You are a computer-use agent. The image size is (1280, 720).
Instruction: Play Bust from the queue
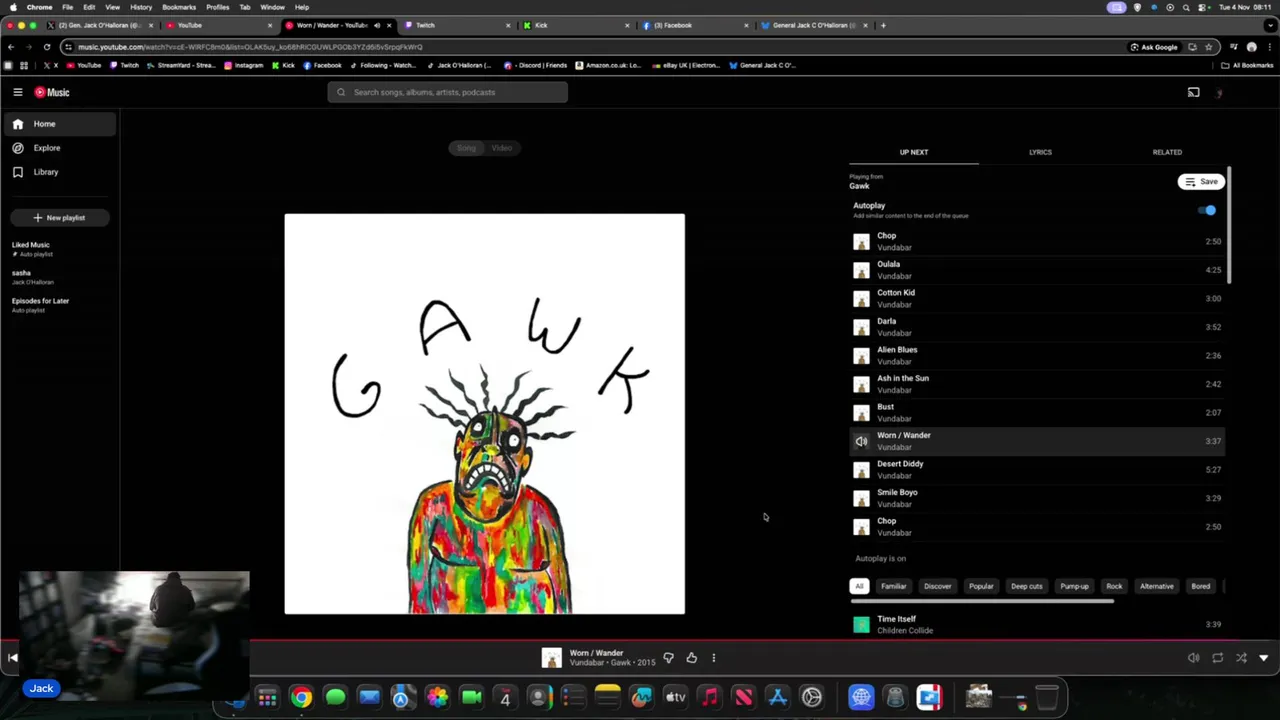tap(1036, 412)
